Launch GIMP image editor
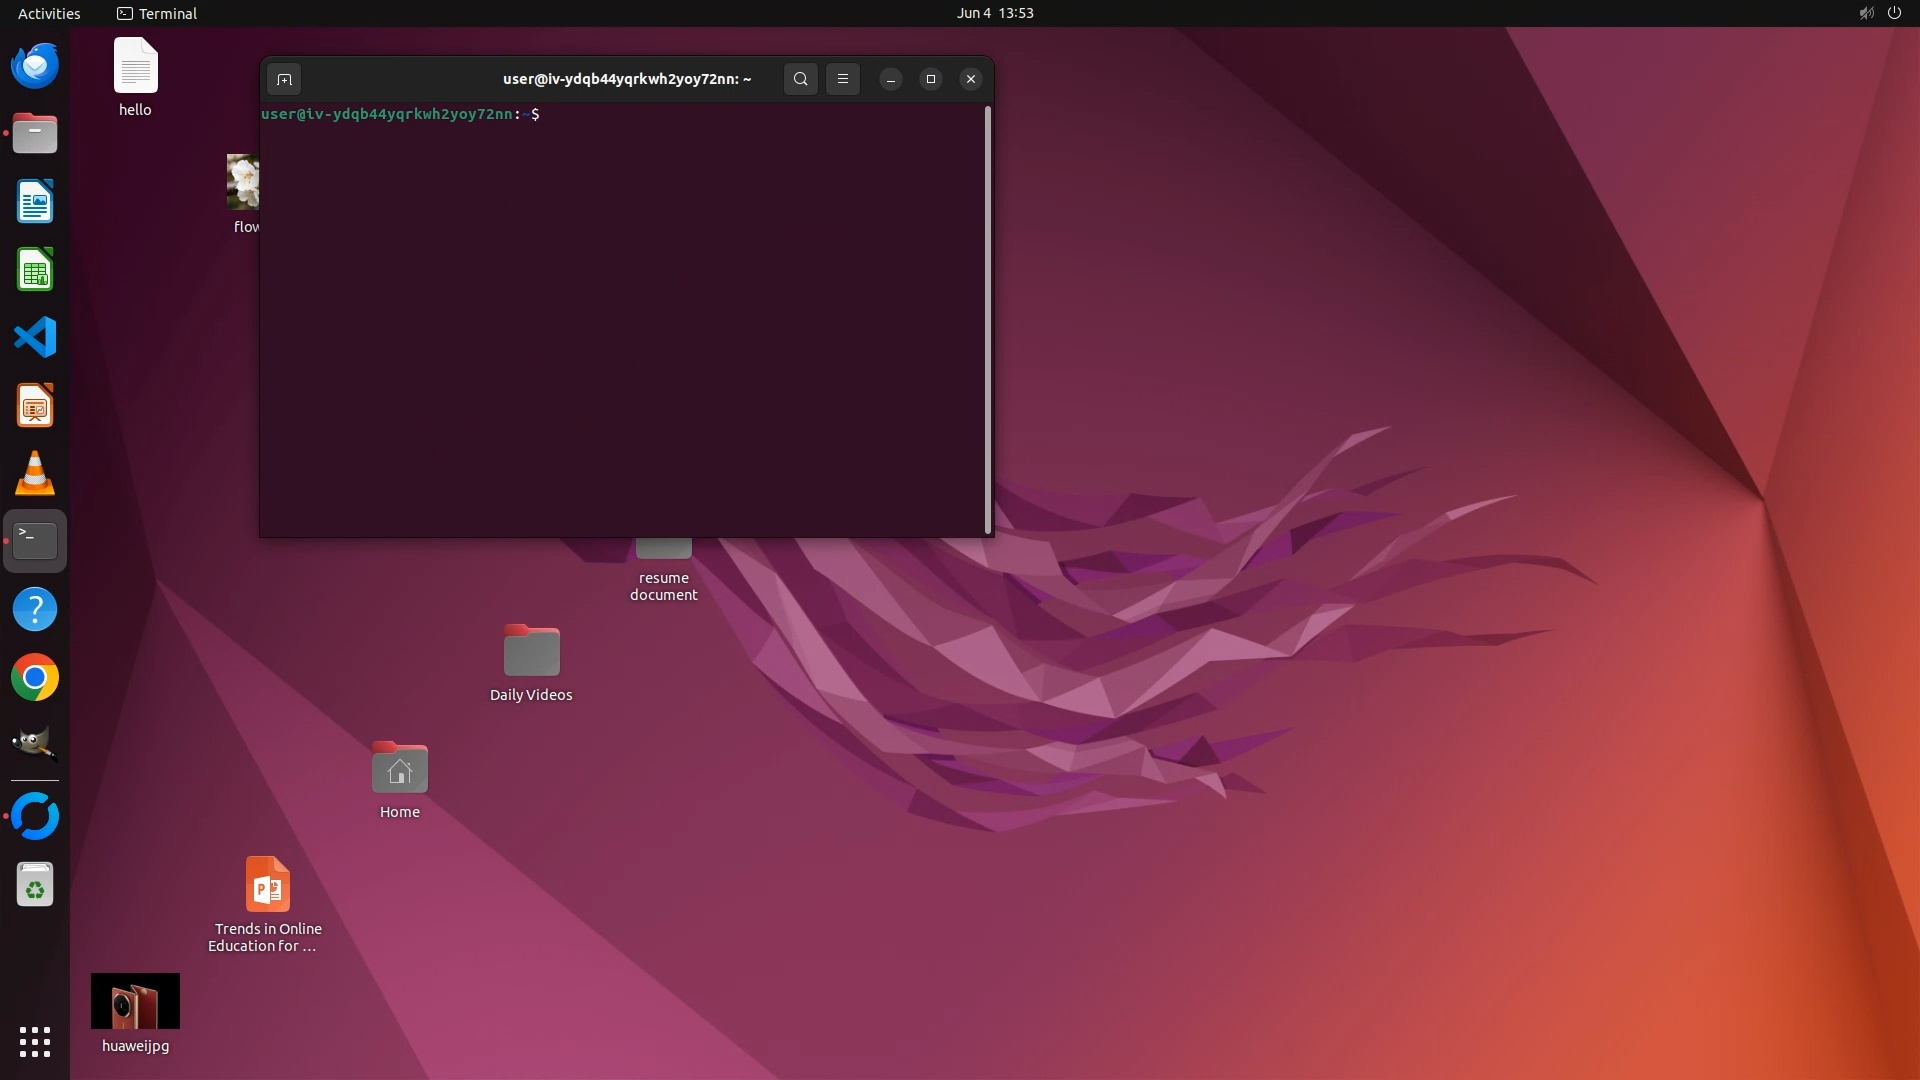1920x1080 pixels. tap(35, 745)
